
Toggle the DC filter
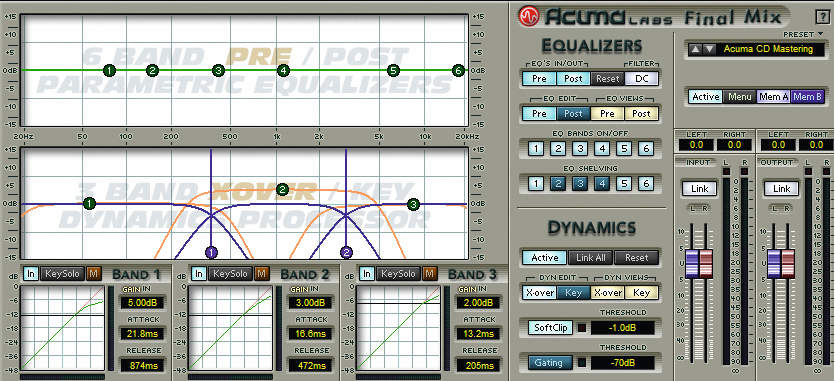(642, 78)
